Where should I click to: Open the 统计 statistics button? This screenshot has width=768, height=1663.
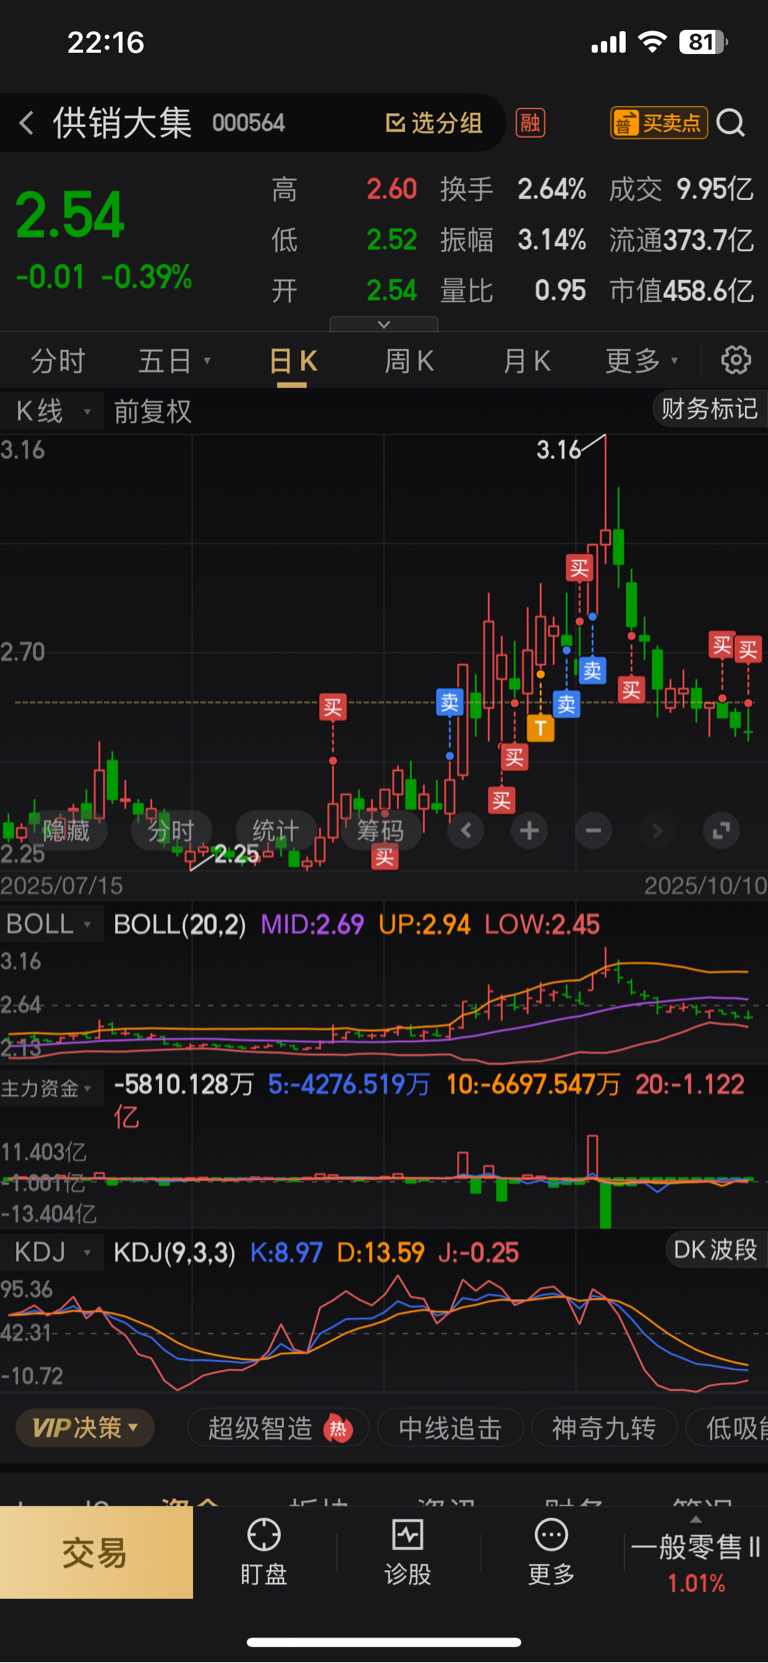[x=275, y=830]
